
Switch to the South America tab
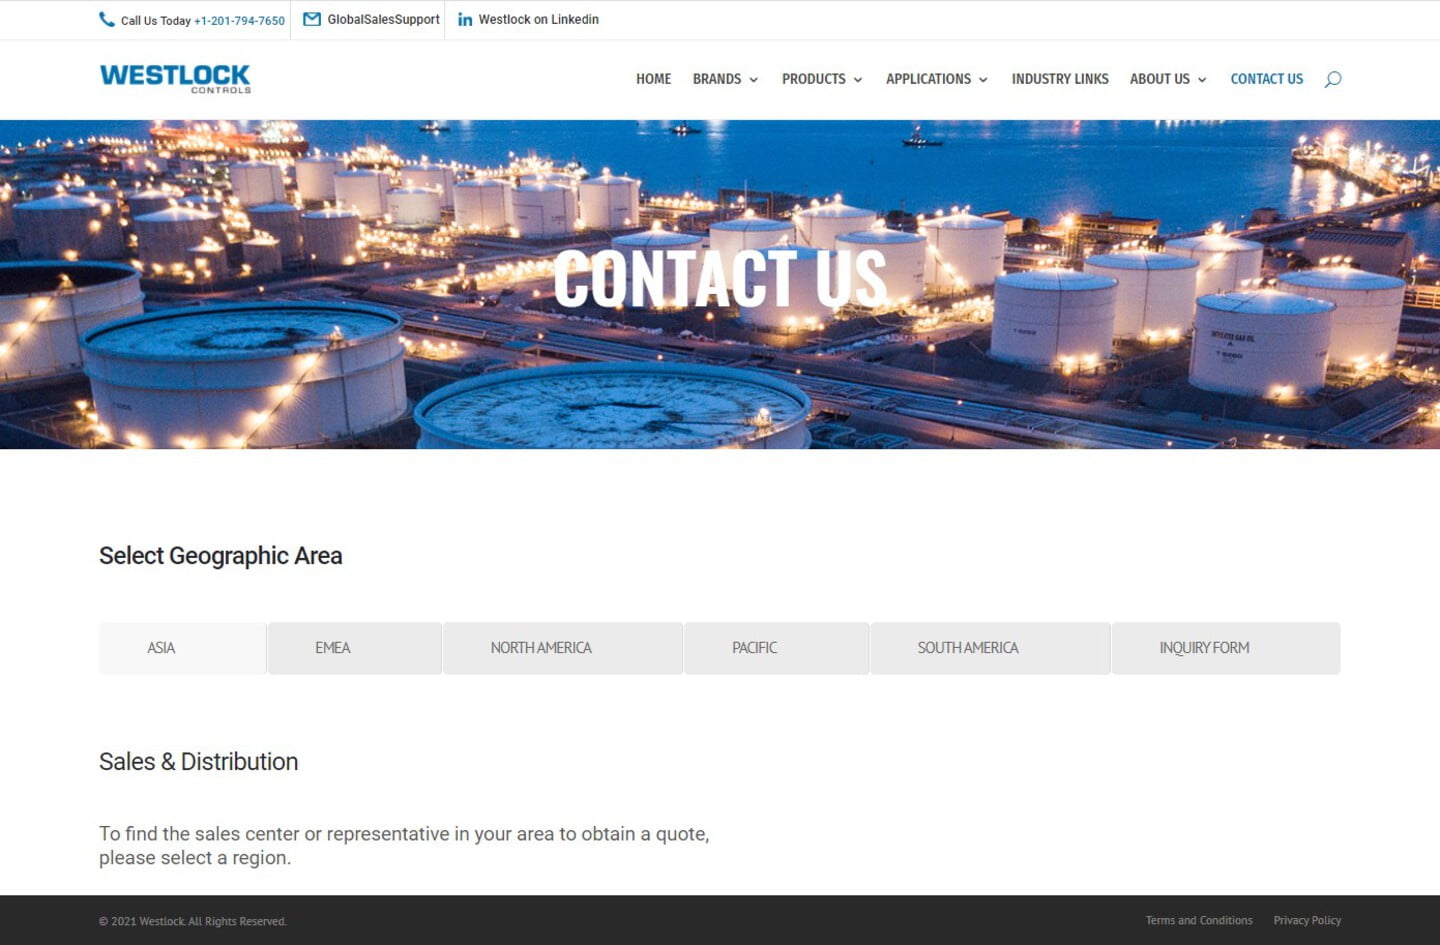[968, 648]
